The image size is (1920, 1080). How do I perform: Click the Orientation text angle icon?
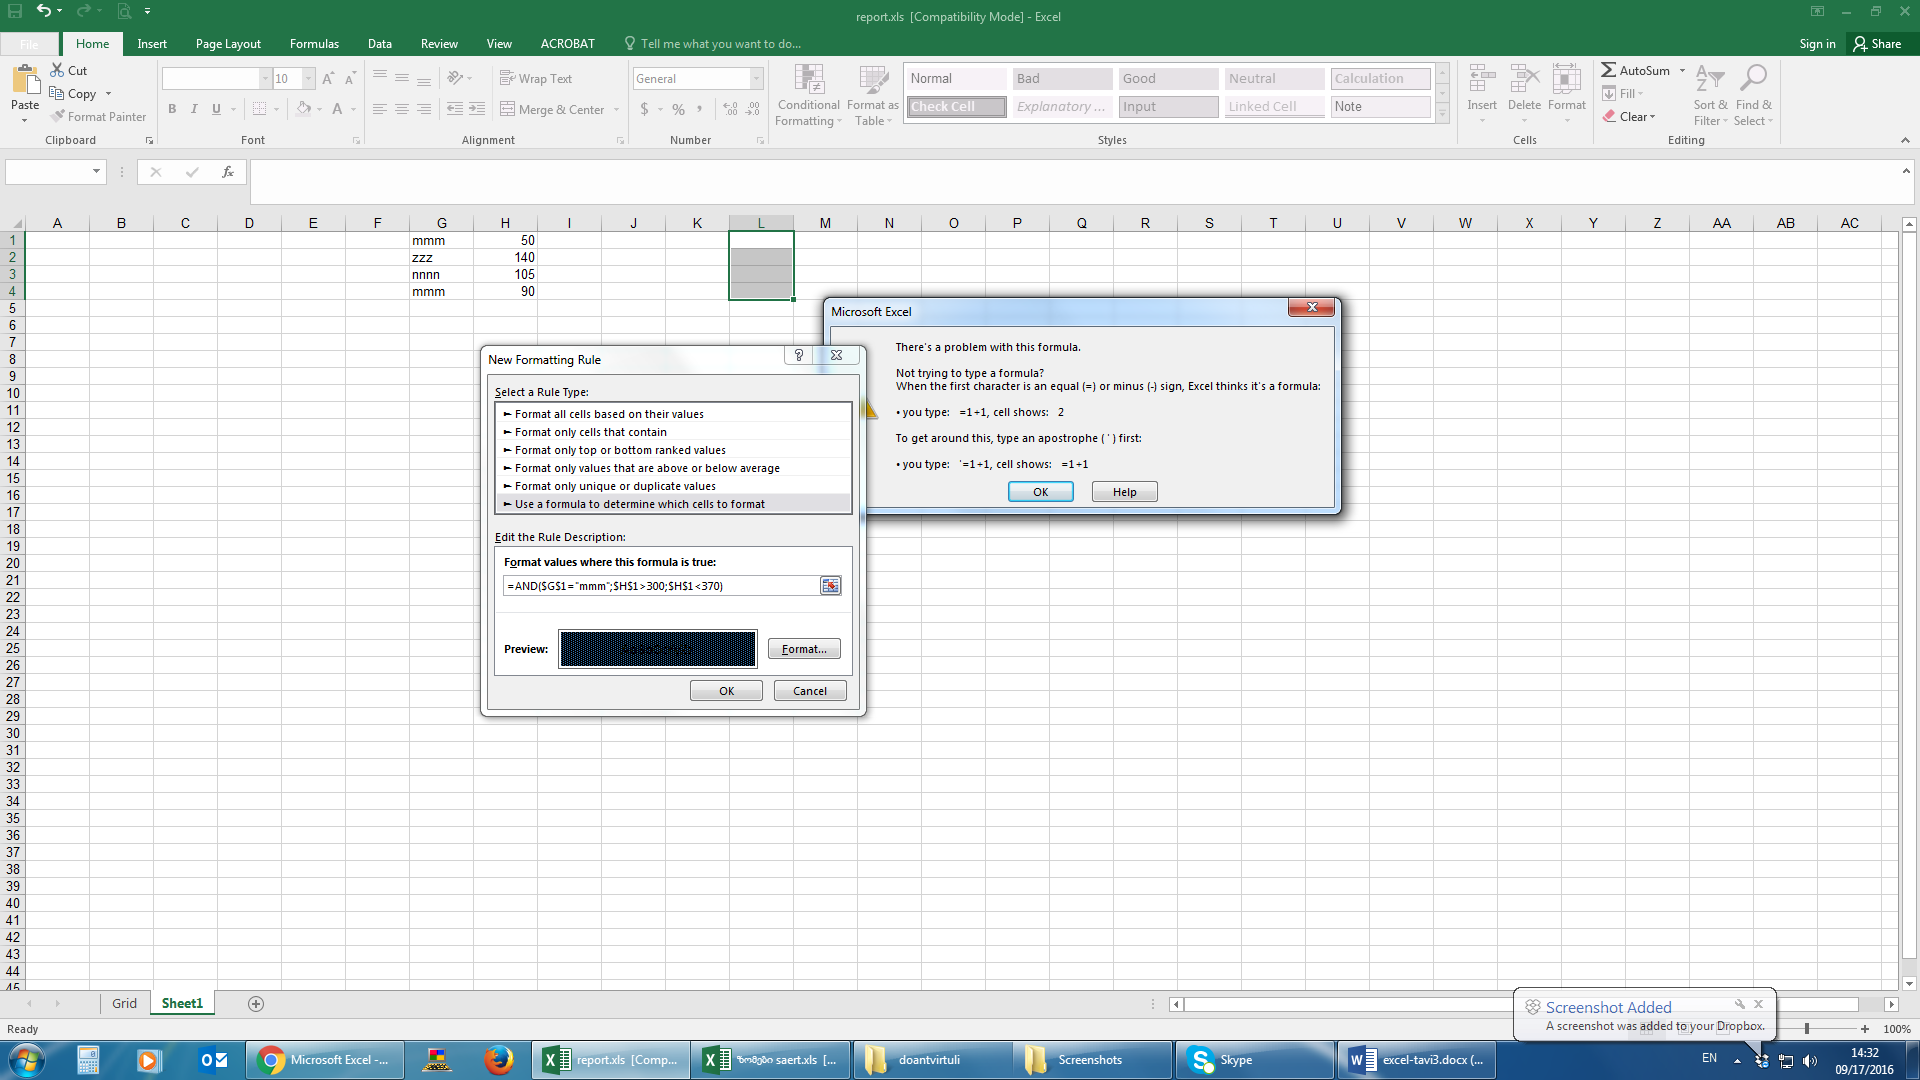click(x=455, y=78)
